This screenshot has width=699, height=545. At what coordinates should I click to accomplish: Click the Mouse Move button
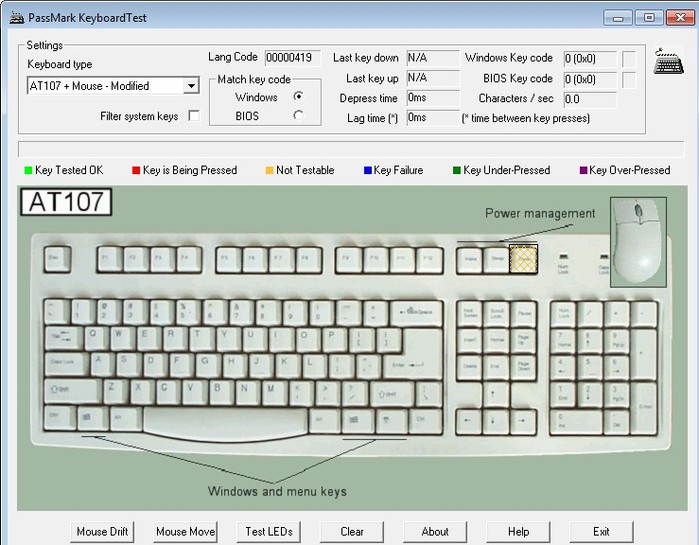tap(185, 532)
